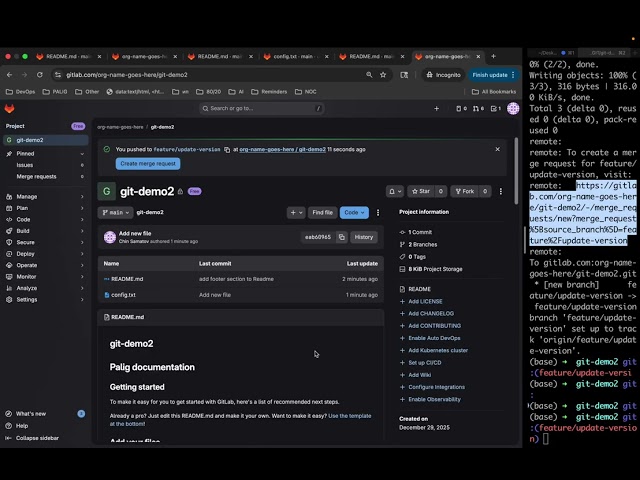The image size is (640, 480).
Task: Open Merge requests in the sidebar
Action: click(x=45, y=177)
